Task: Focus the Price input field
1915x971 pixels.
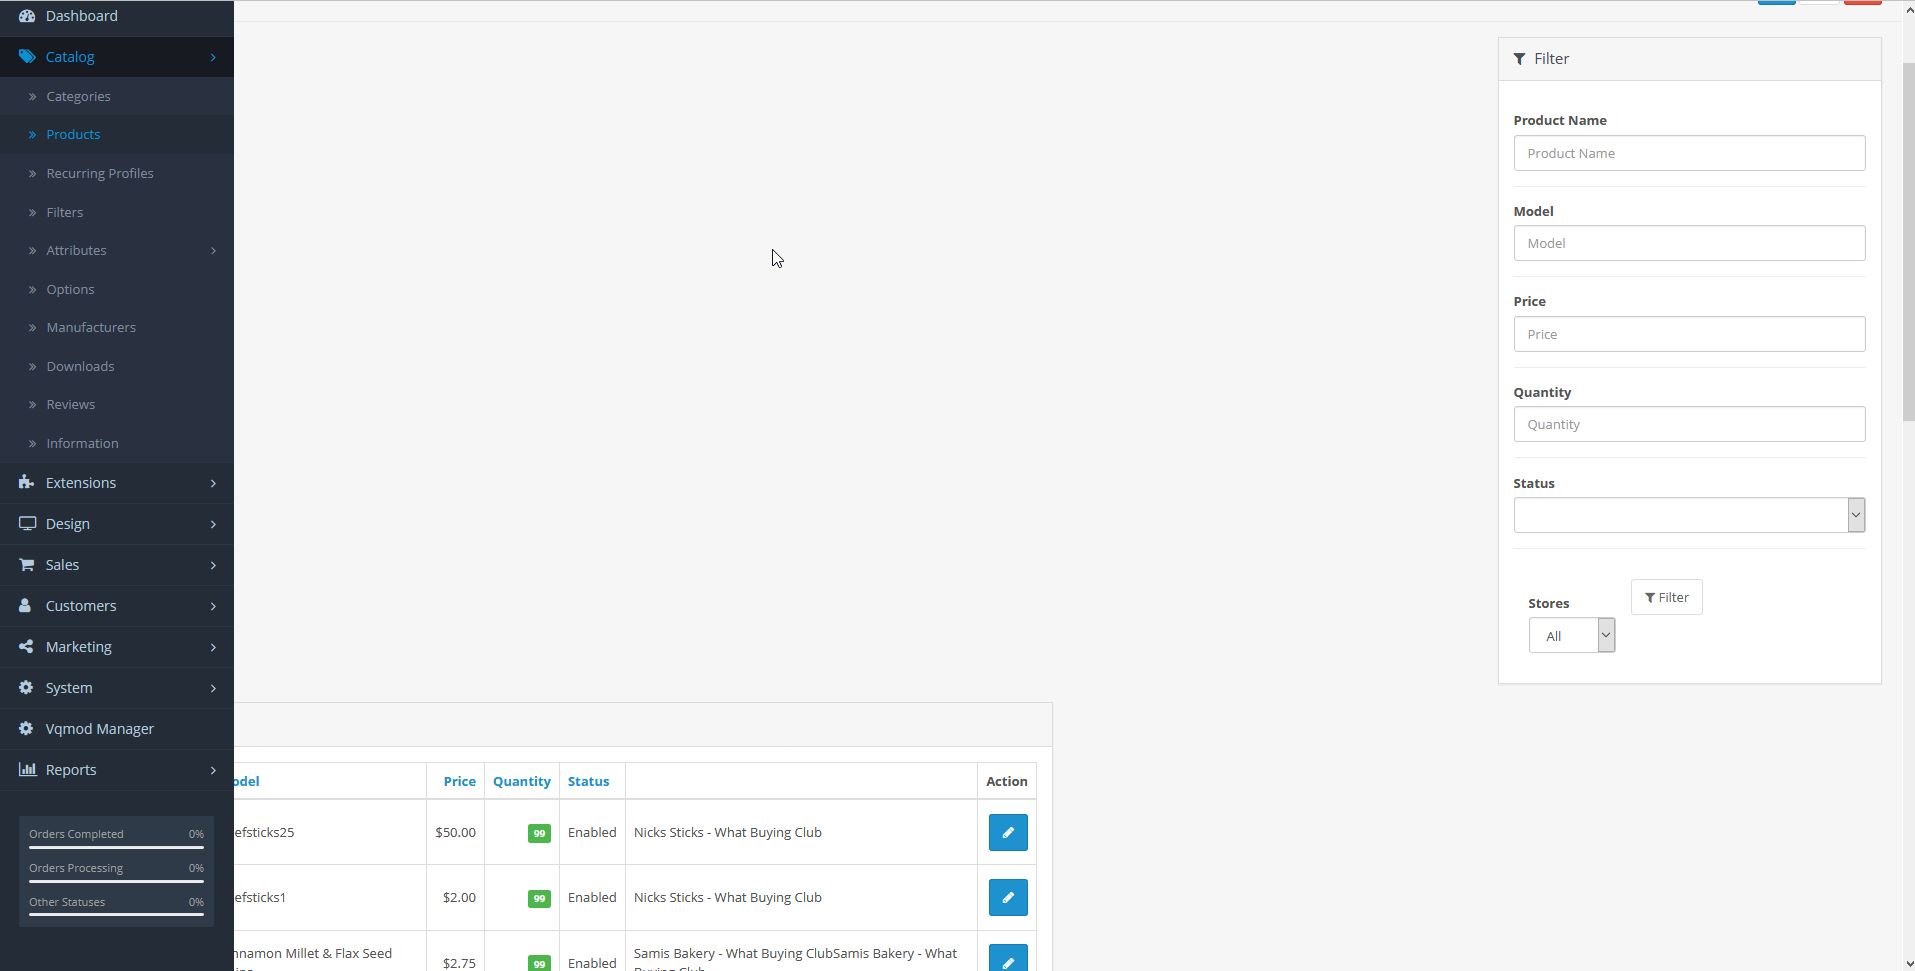Action: (1689, 334)
